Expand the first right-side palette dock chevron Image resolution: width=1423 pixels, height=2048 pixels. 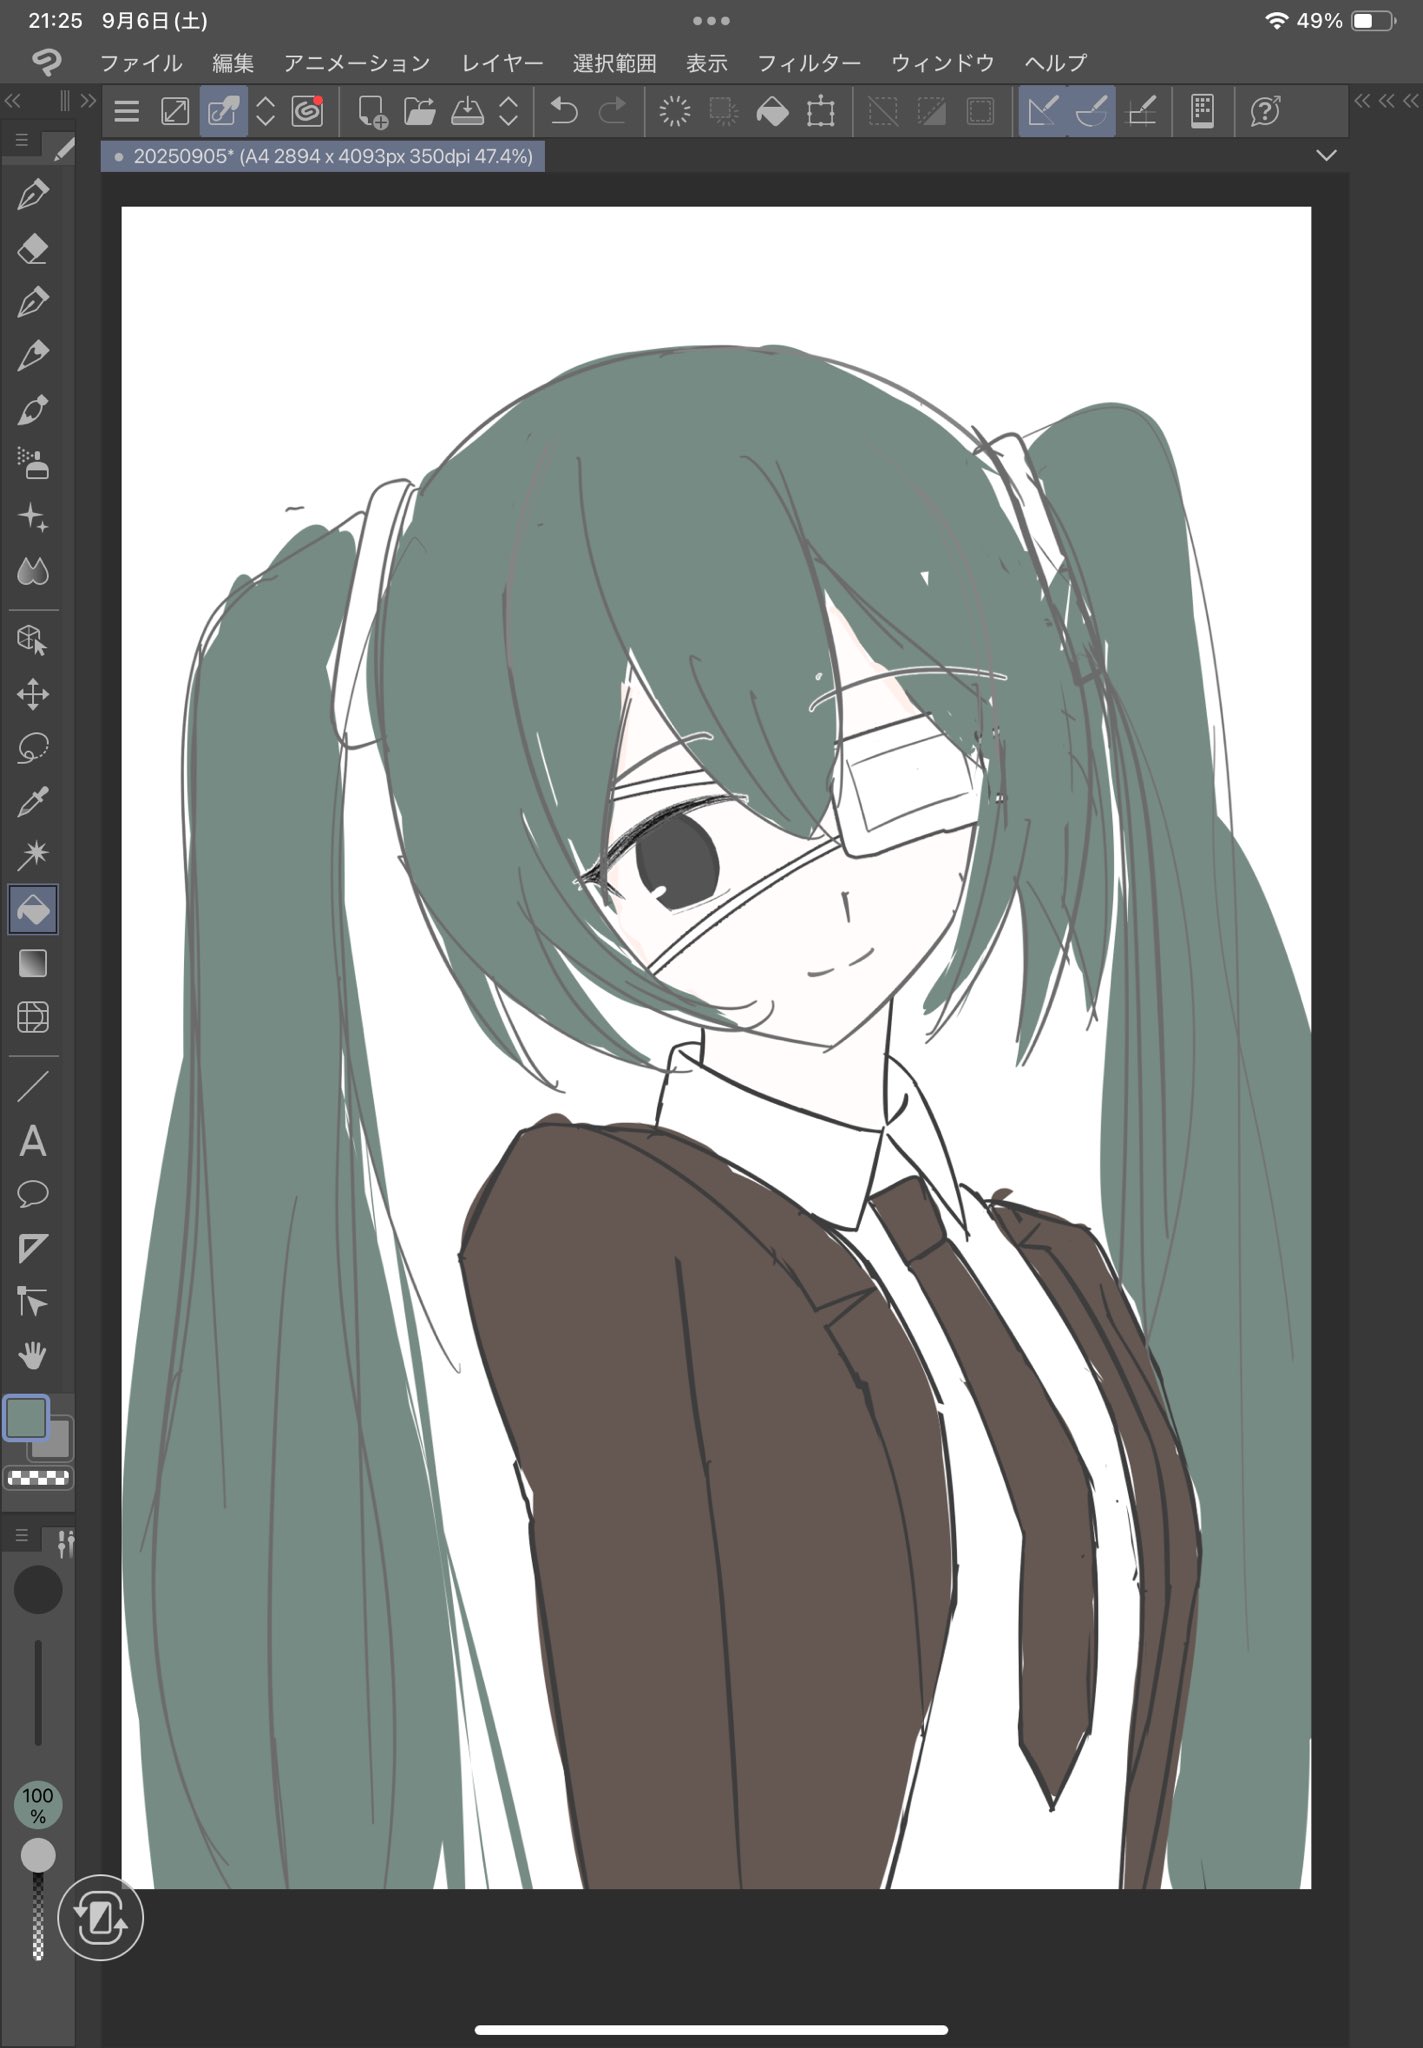(1362, 101)
